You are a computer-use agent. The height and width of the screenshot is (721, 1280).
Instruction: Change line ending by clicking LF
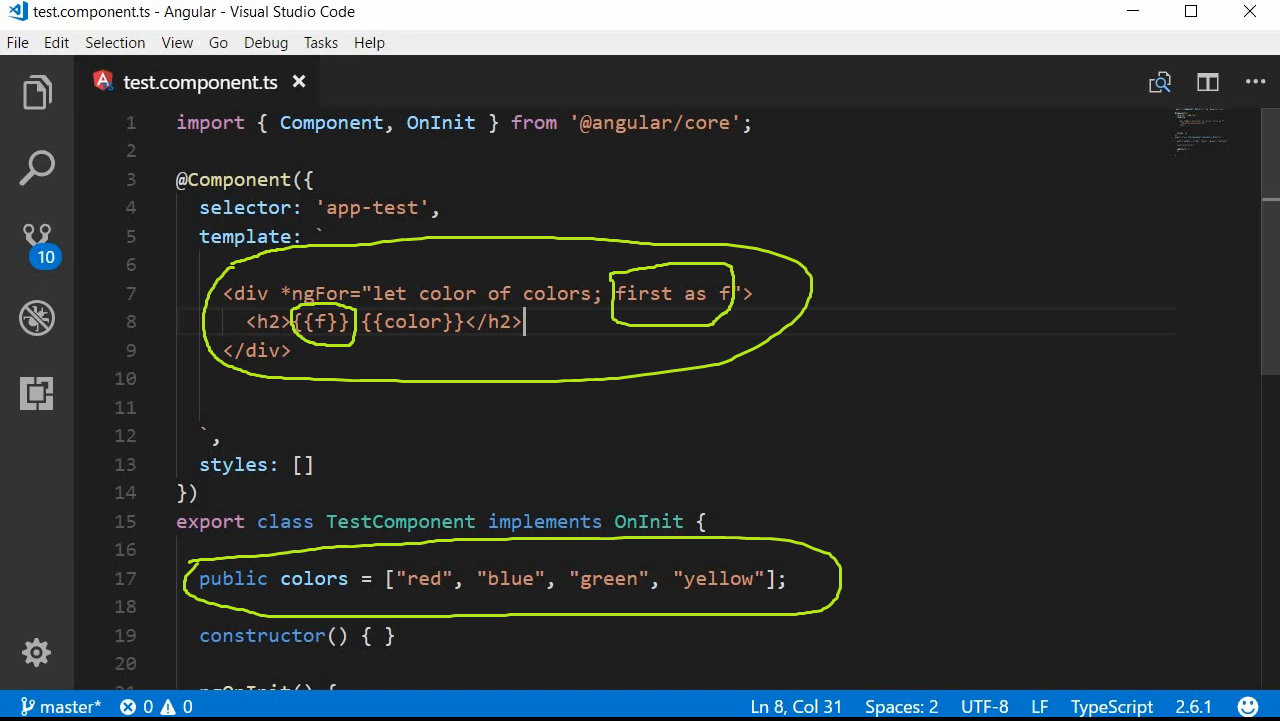click(x=1039, y=706)
